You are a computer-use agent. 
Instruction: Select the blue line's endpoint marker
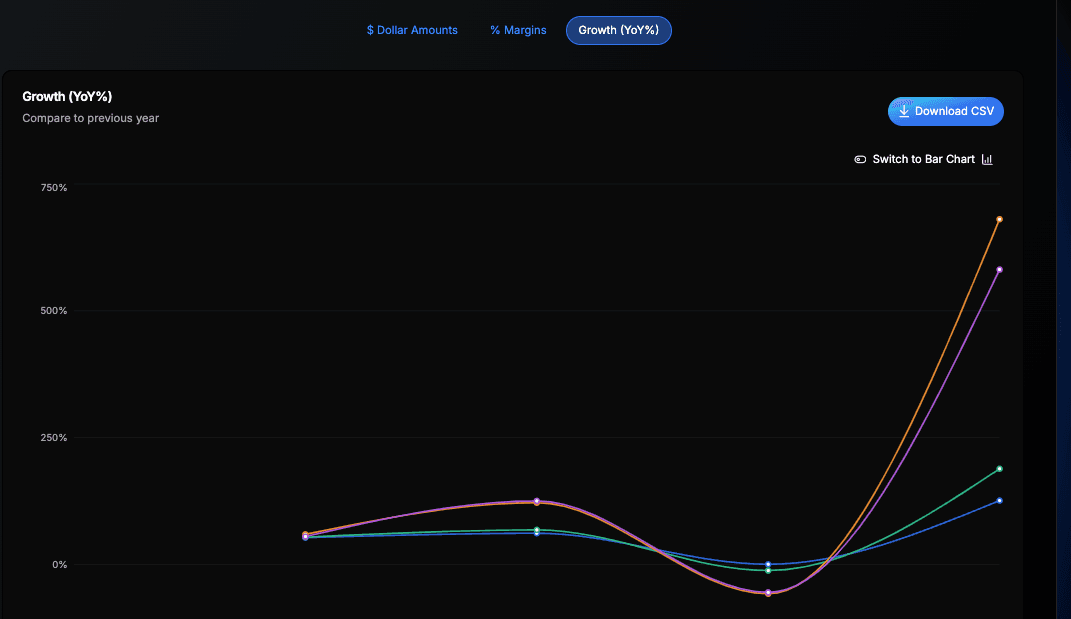tap(999, 501)
